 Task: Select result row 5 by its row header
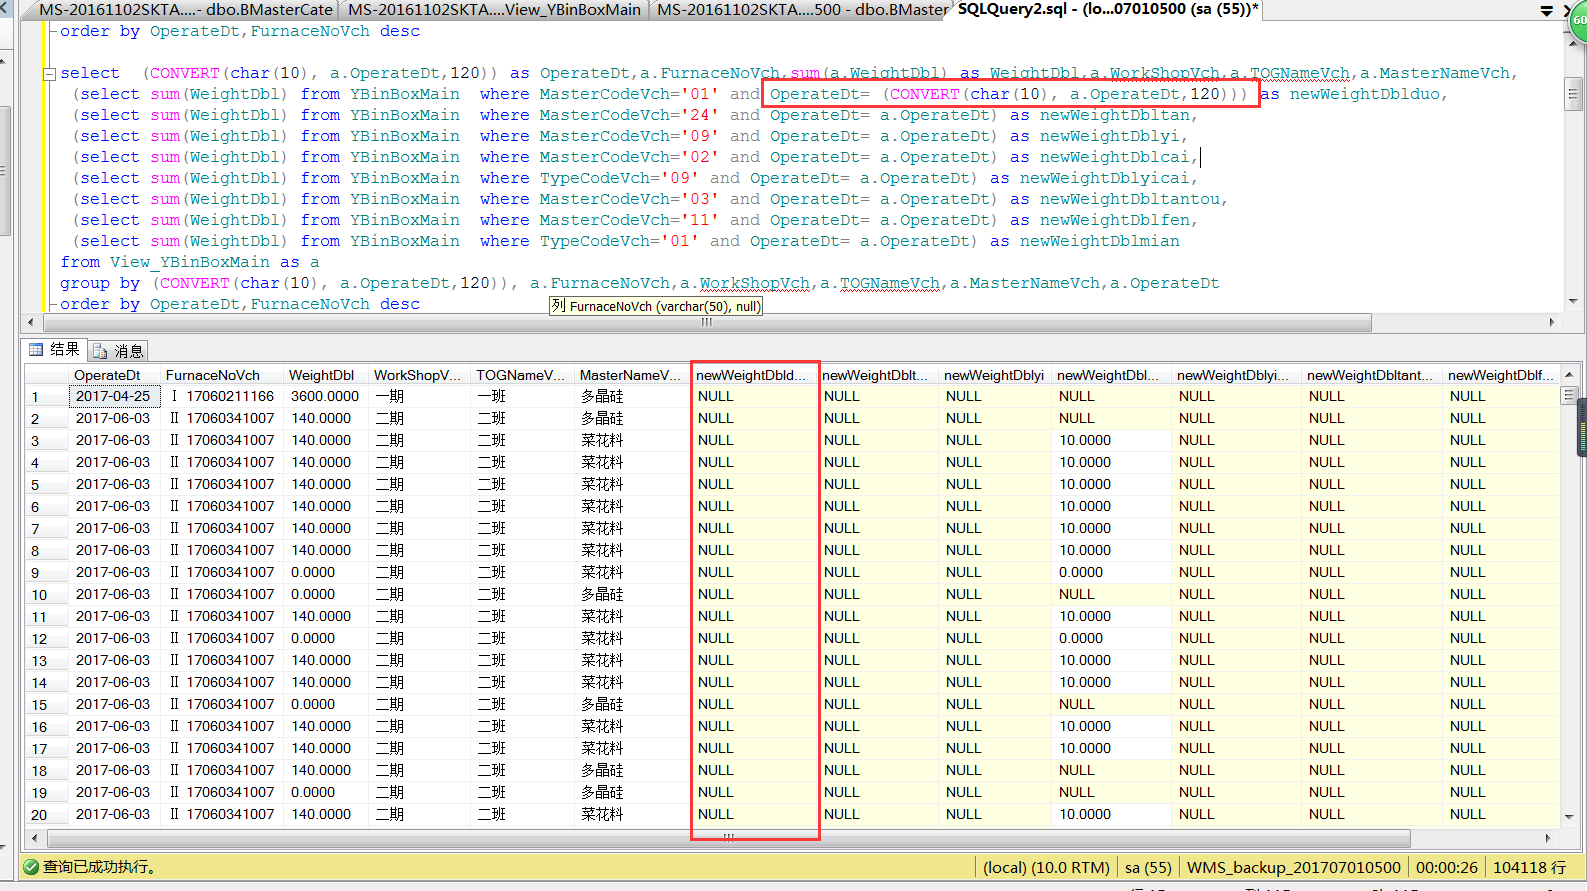pyautogui.click(x=47, y=485)
